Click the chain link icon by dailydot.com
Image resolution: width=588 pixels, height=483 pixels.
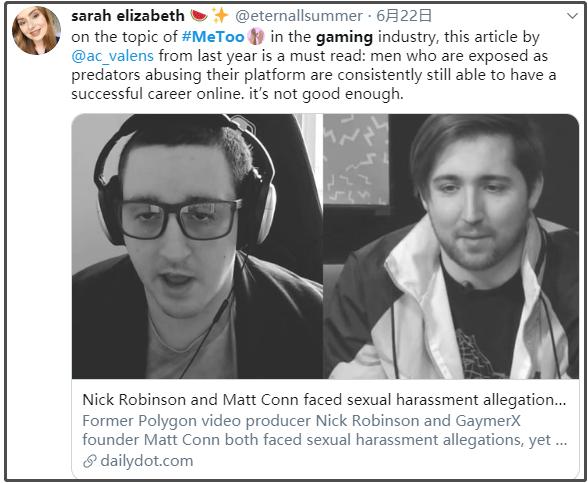pos(90,461)
